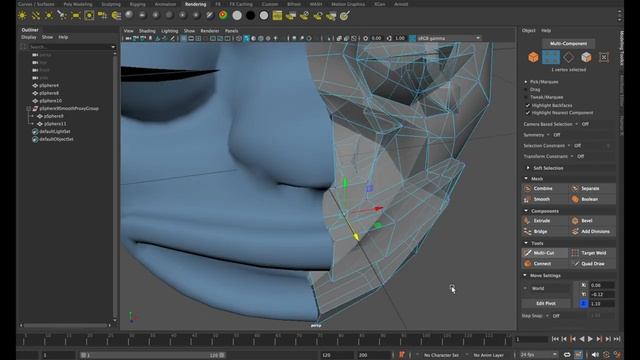
Task: Toggle Y axis move constraint
Action: pos(584,294)
